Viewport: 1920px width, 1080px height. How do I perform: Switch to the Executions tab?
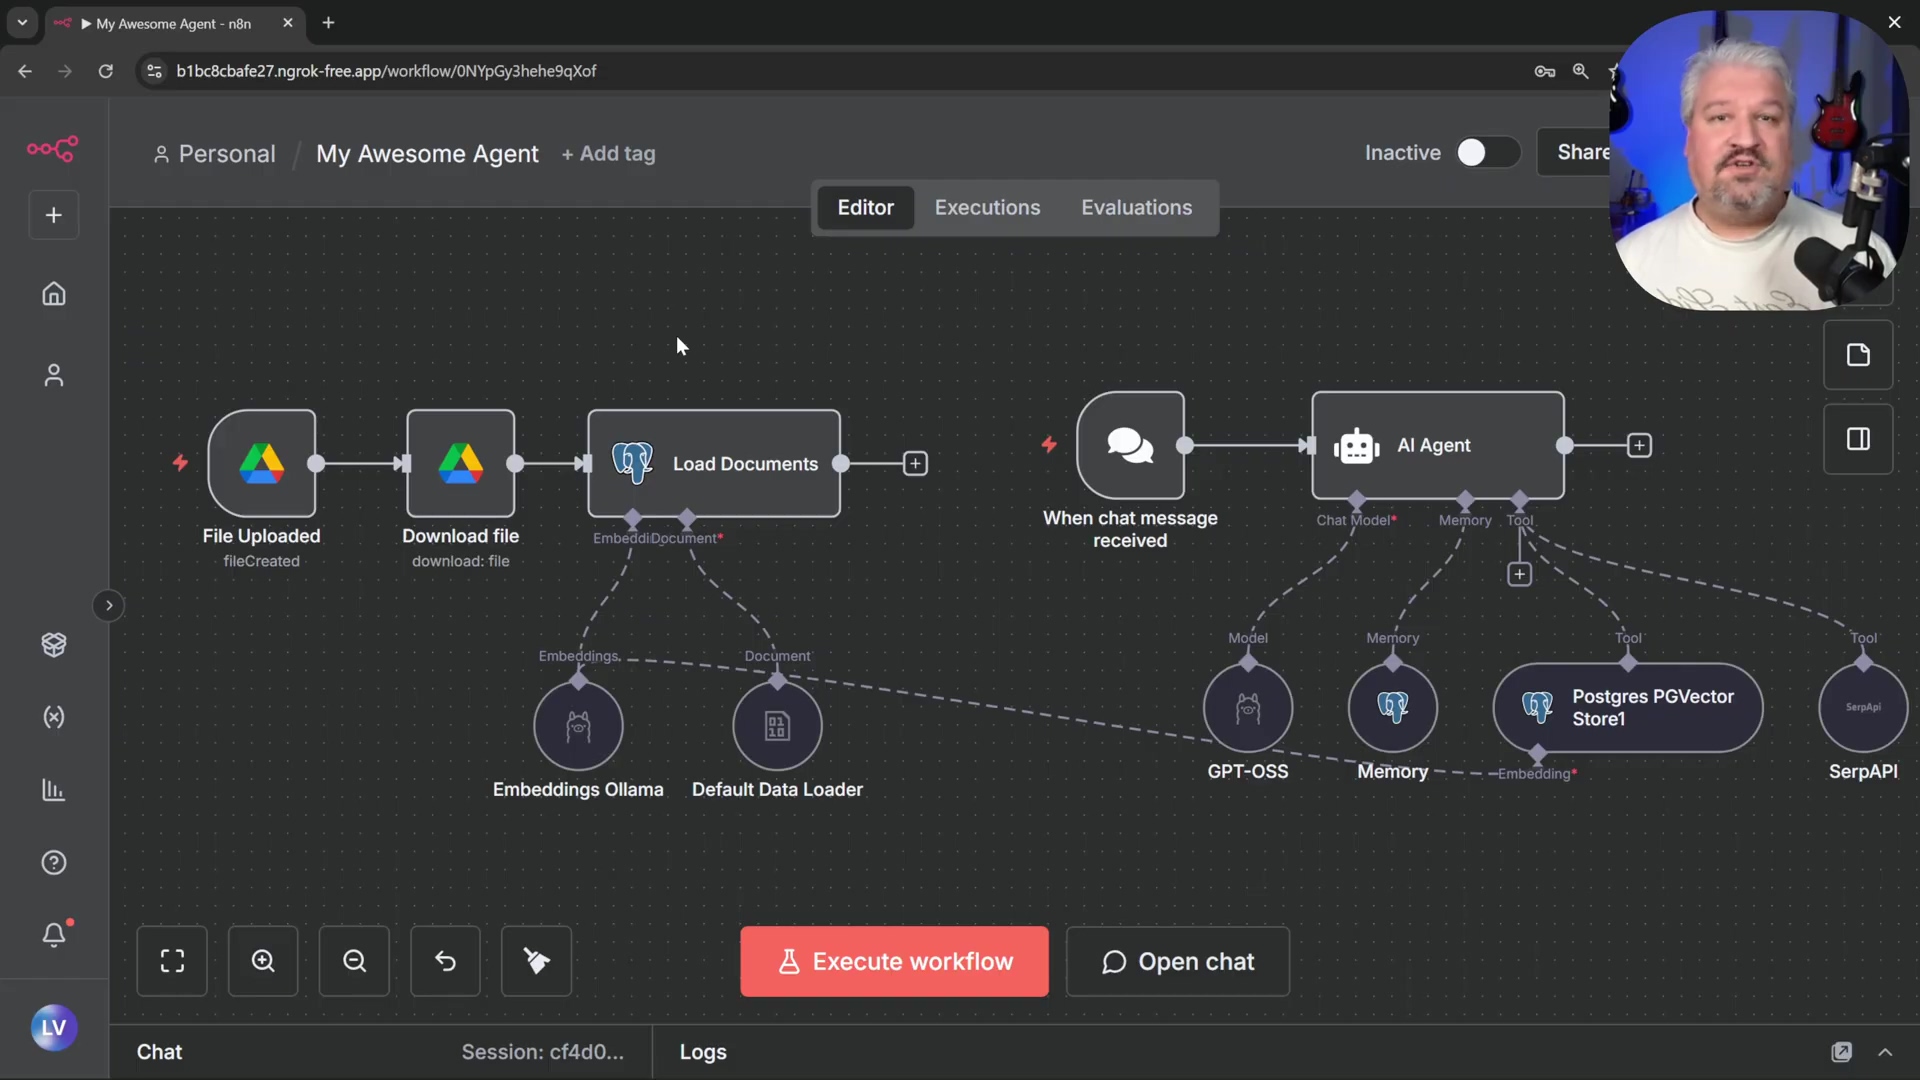(987, 207)
